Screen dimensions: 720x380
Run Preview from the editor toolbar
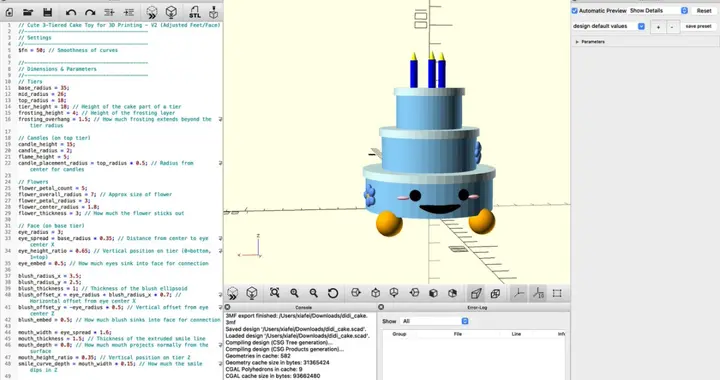point(152,12)
